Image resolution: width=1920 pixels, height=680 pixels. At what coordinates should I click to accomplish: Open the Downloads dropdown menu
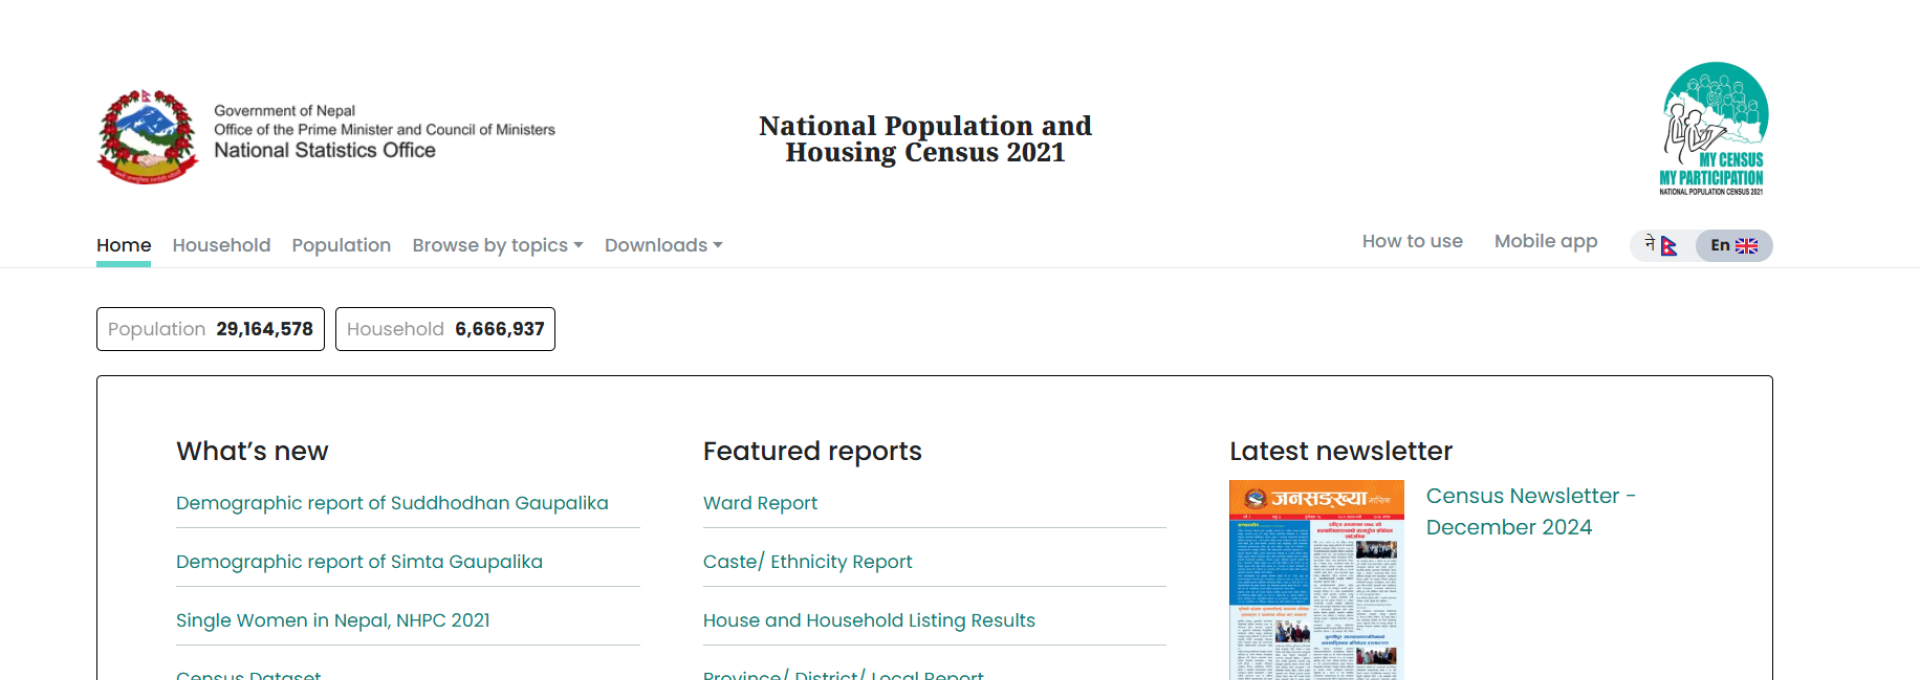tap(663, 245)
